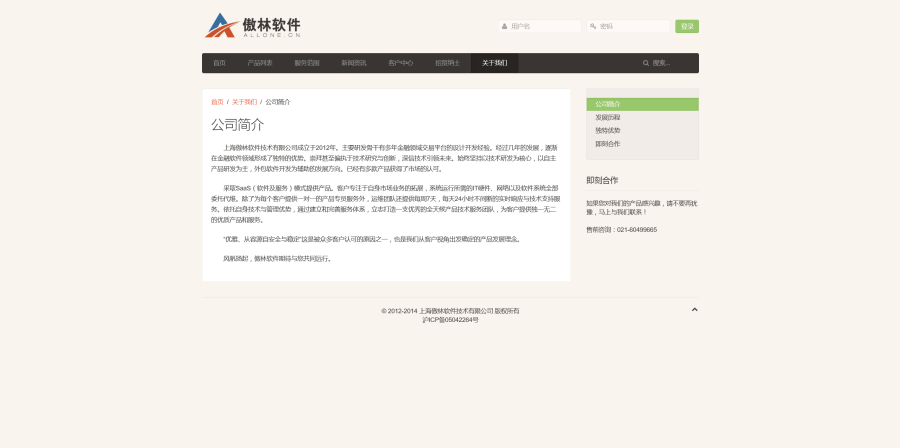Focus the 用户名 username input
Screen dimensions: 900x448
click(540, 26)
